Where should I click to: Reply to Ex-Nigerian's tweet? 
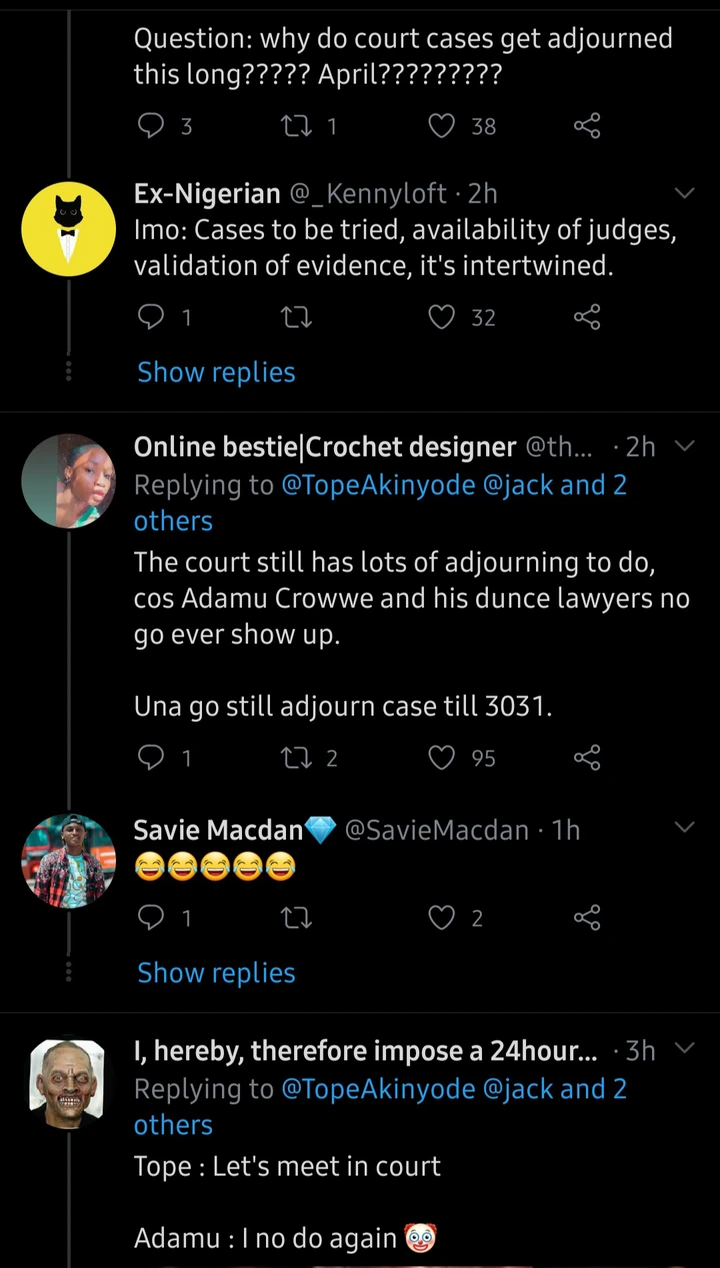pos(151,317)
